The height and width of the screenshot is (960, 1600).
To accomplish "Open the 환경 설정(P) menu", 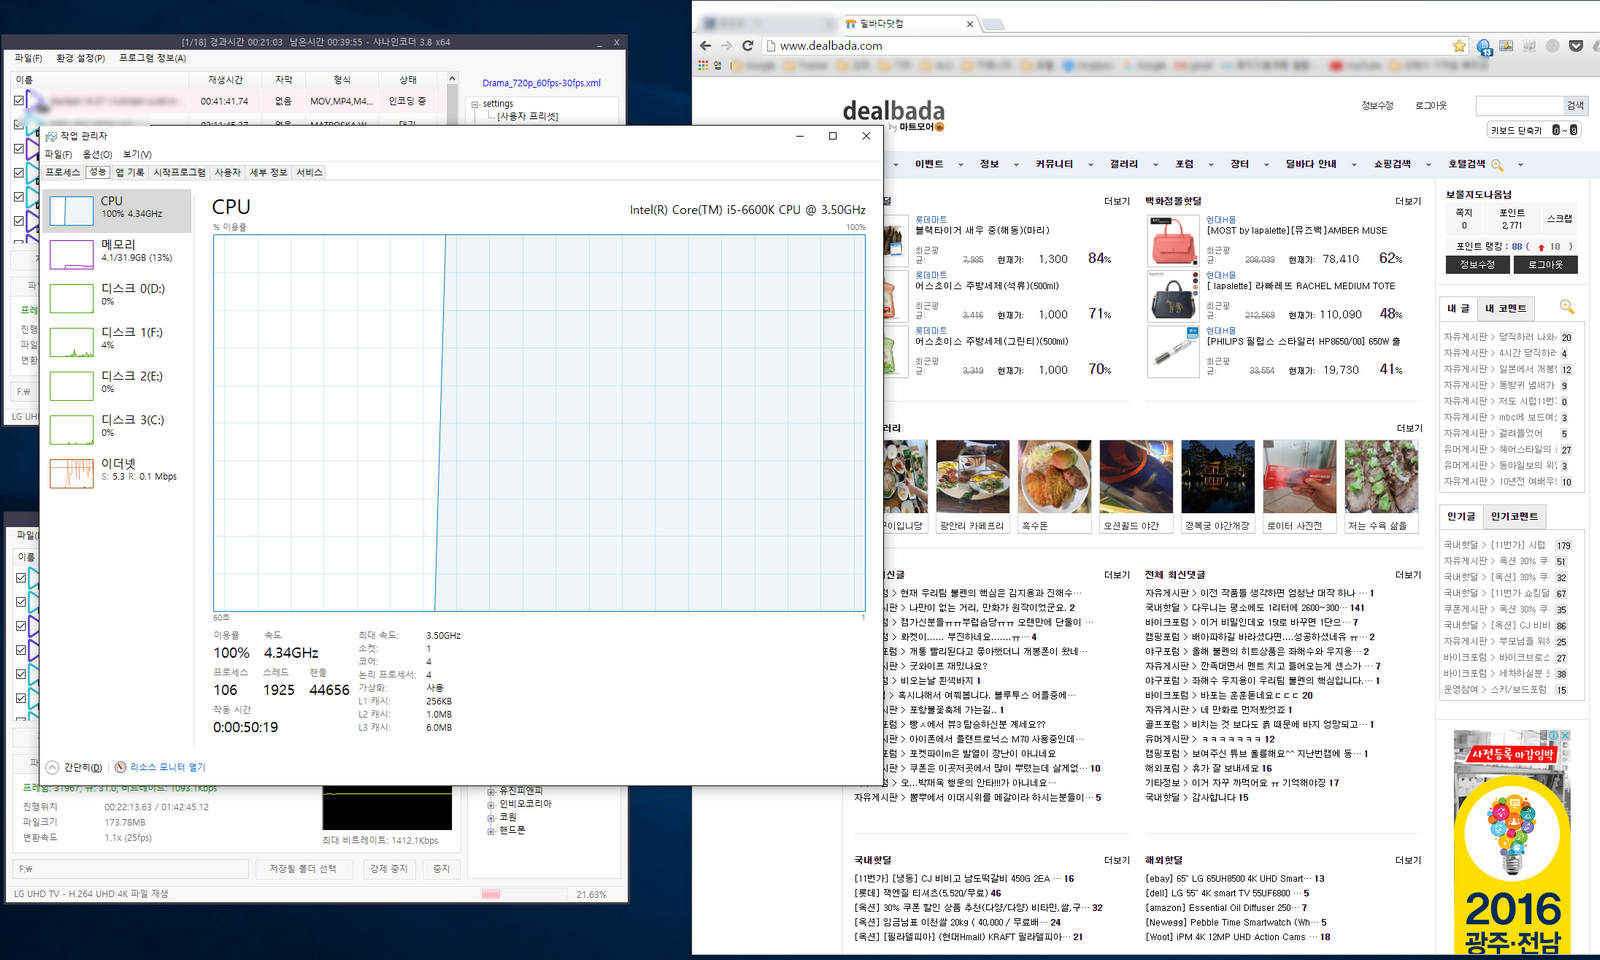I will [80, 58].
